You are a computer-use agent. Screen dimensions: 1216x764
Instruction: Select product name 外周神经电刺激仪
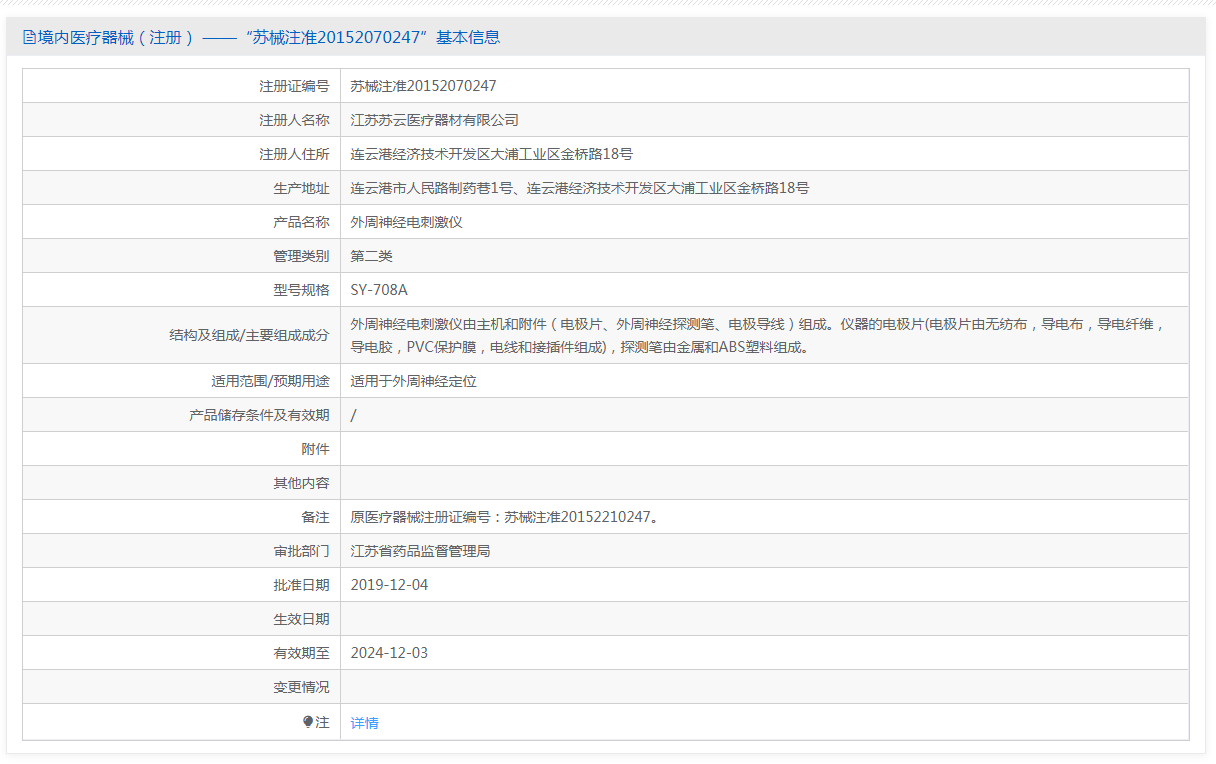(x=407, y=222)
